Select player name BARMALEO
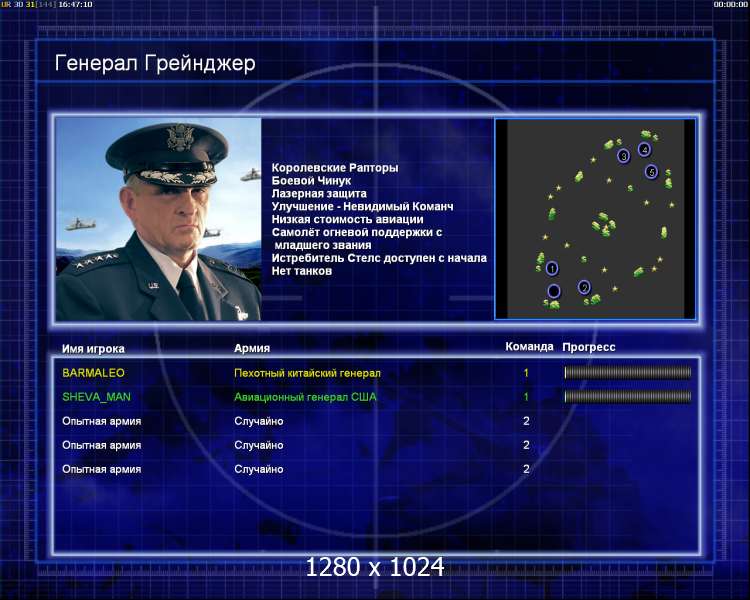This screenshot has height=600, width=750. point(93,373)
